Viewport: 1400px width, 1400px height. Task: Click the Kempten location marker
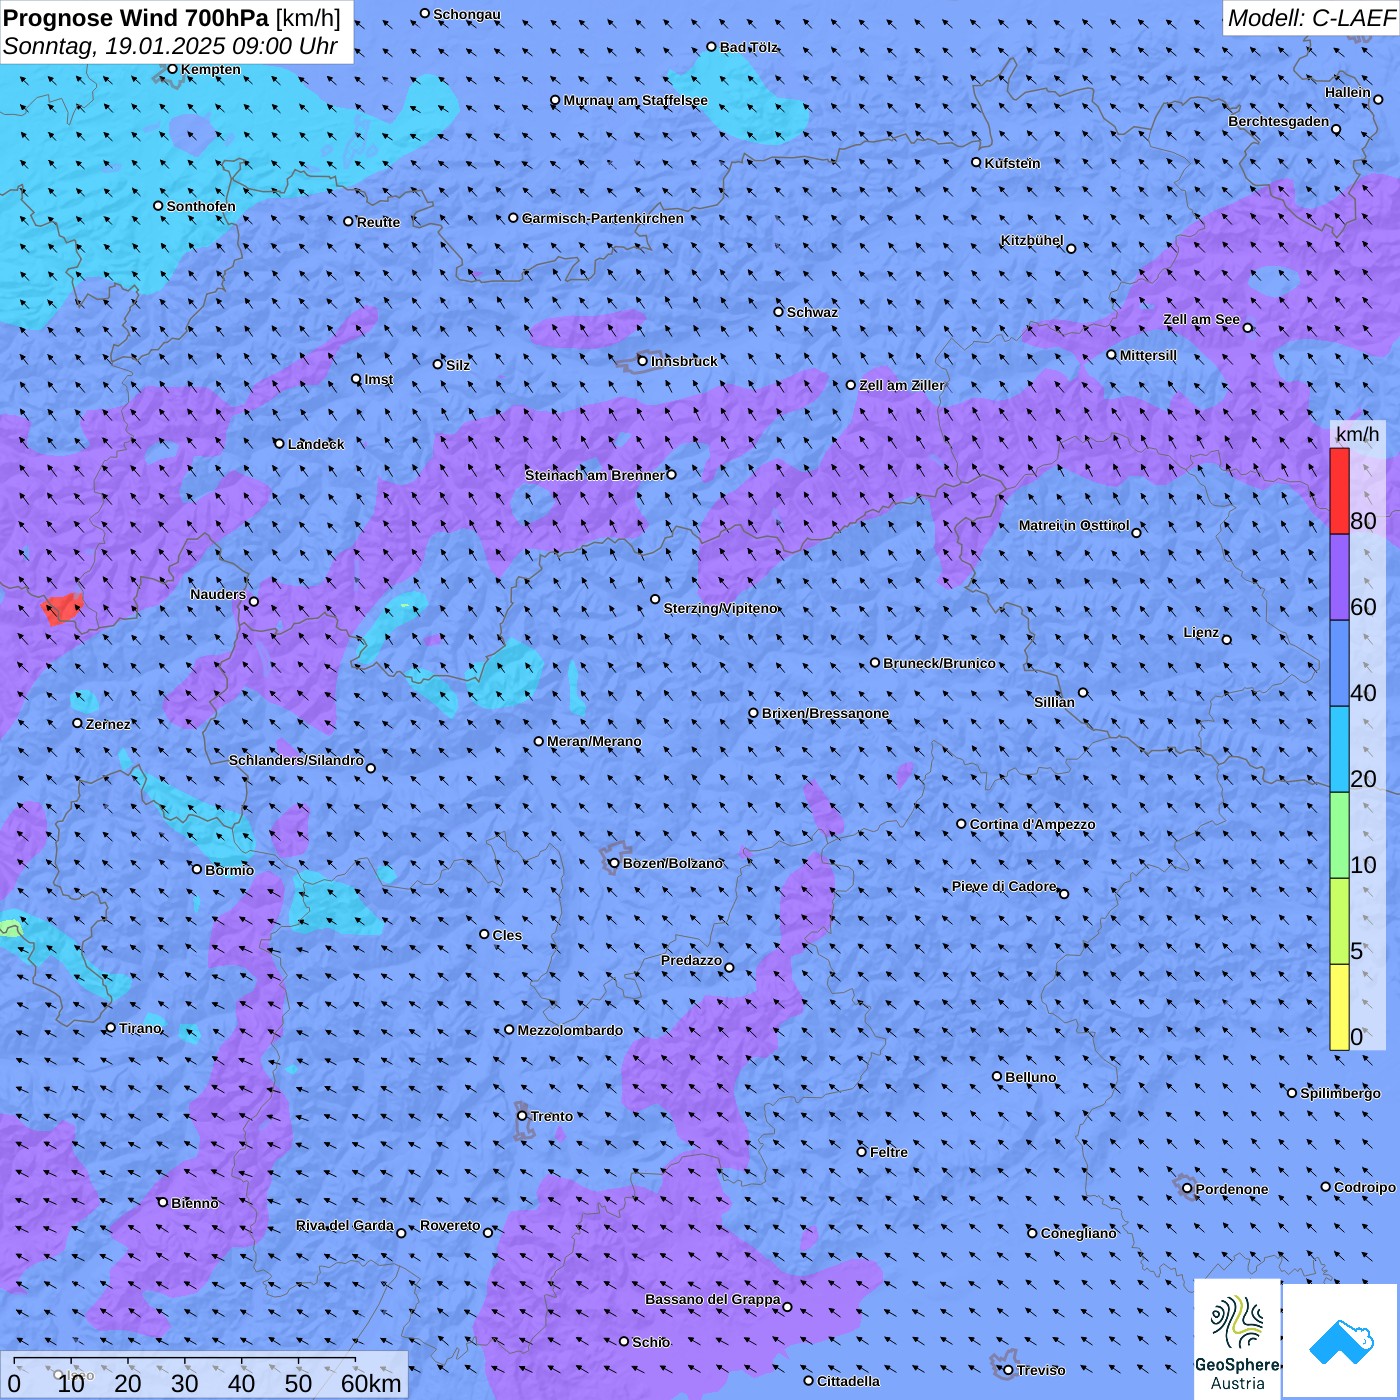[x=172, y=69]
